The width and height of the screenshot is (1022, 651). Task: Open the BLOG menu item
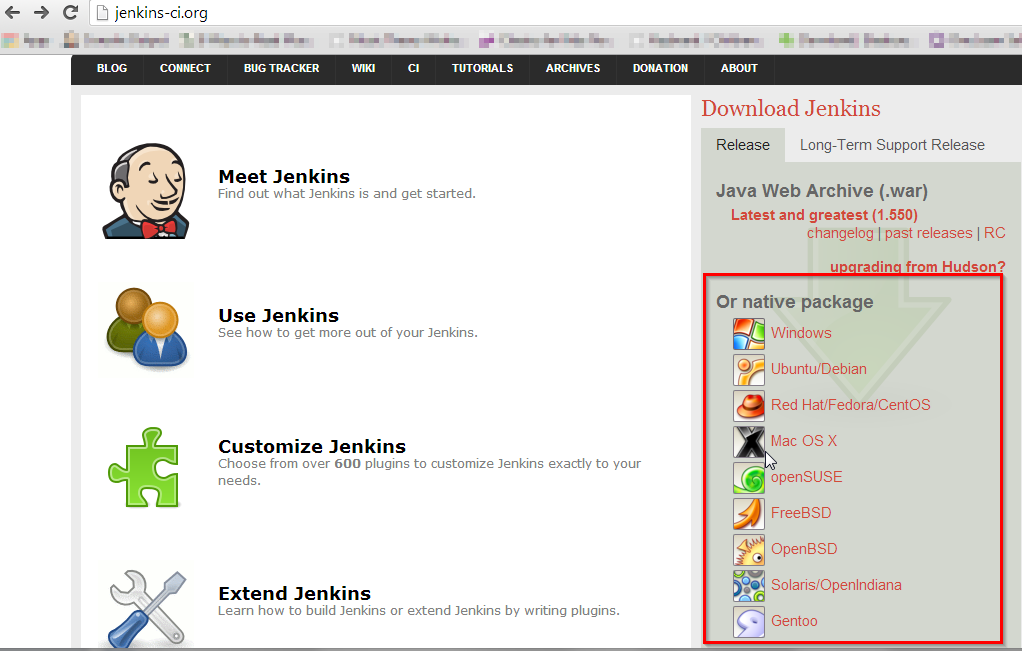click(x=112, y=68)
